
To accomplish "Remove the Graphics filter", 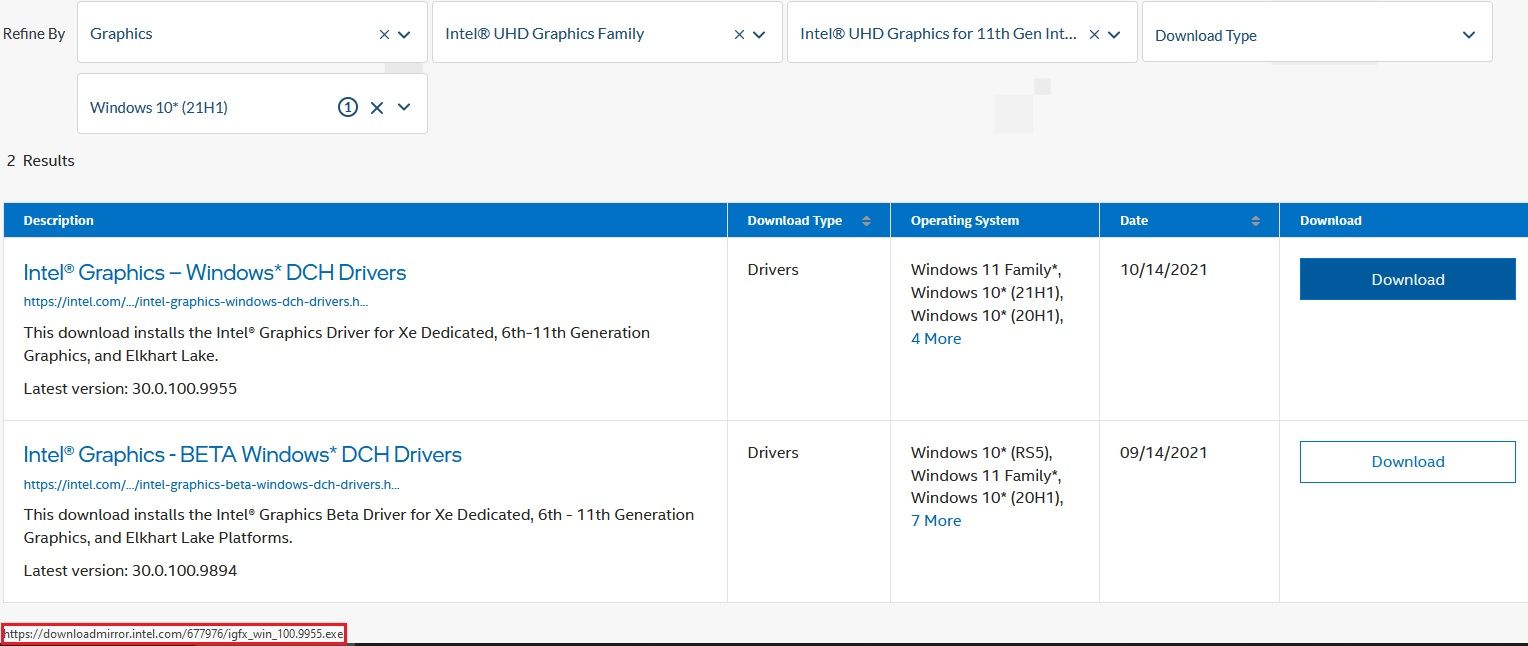I will coord(384,33).
